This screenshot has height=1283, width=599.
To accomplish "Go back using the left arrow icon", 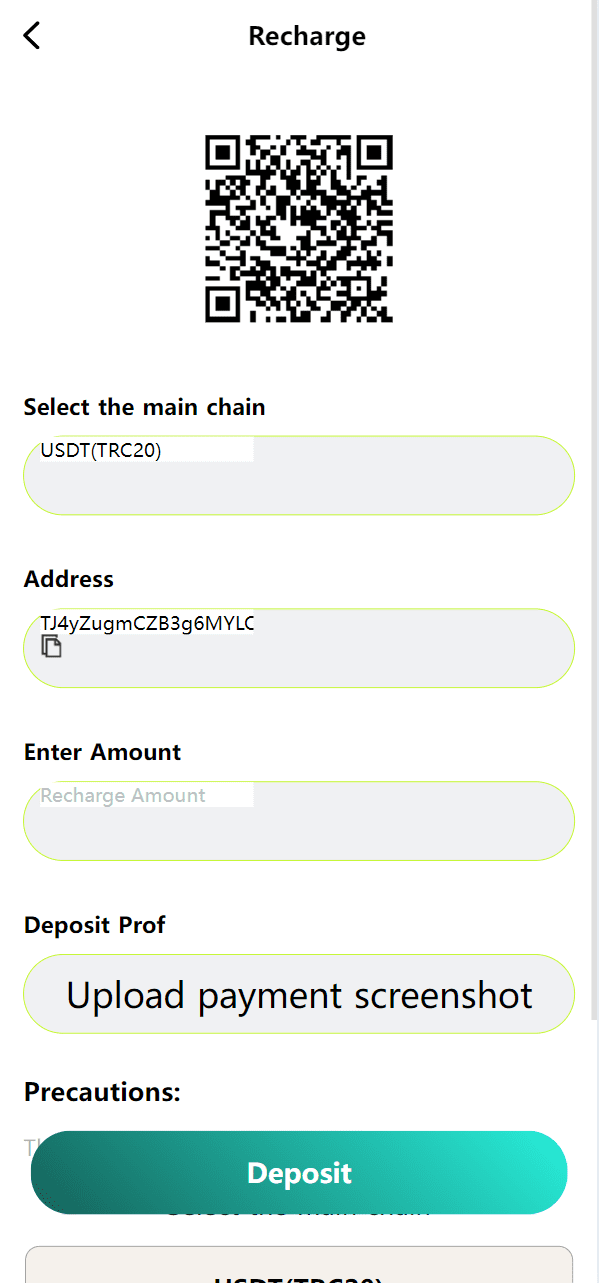I will [x=32, y=36].
